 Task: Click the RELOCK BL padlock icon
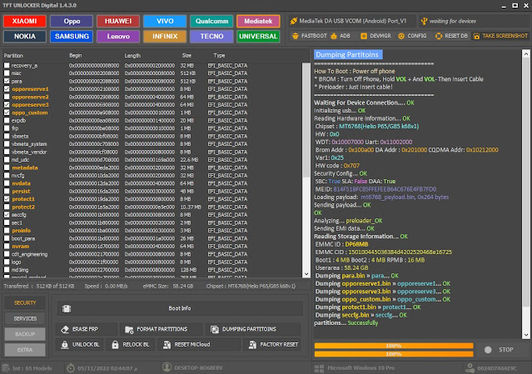click(115, 345)
